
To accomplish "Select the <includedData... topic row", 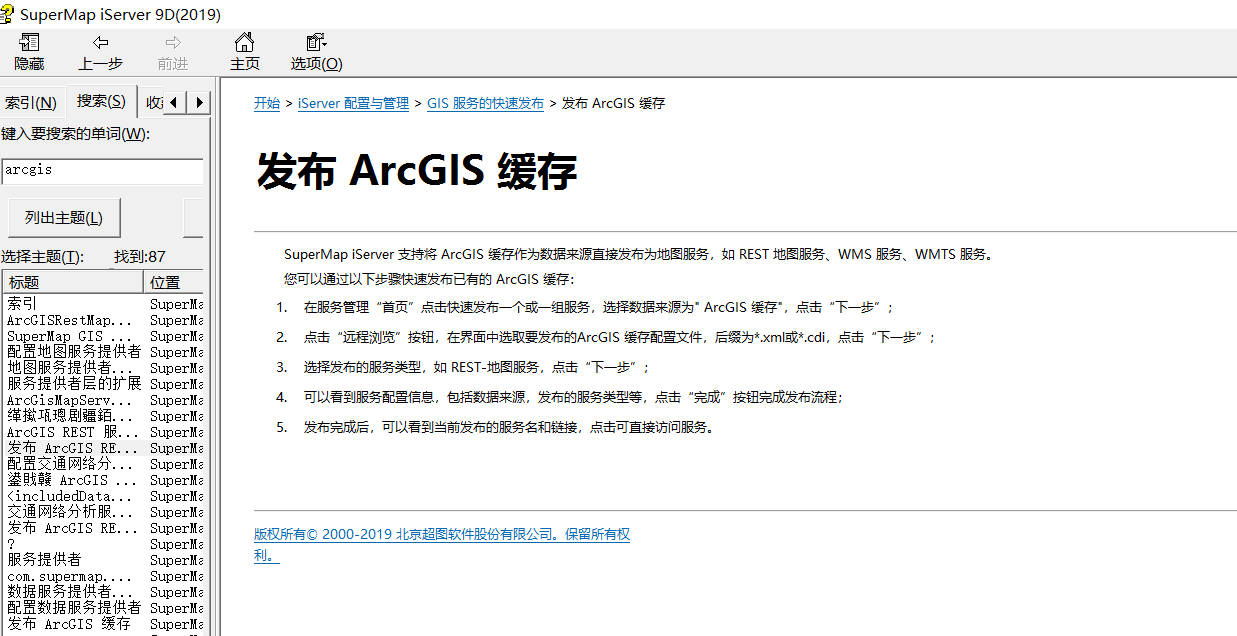I will coord(104,496).
